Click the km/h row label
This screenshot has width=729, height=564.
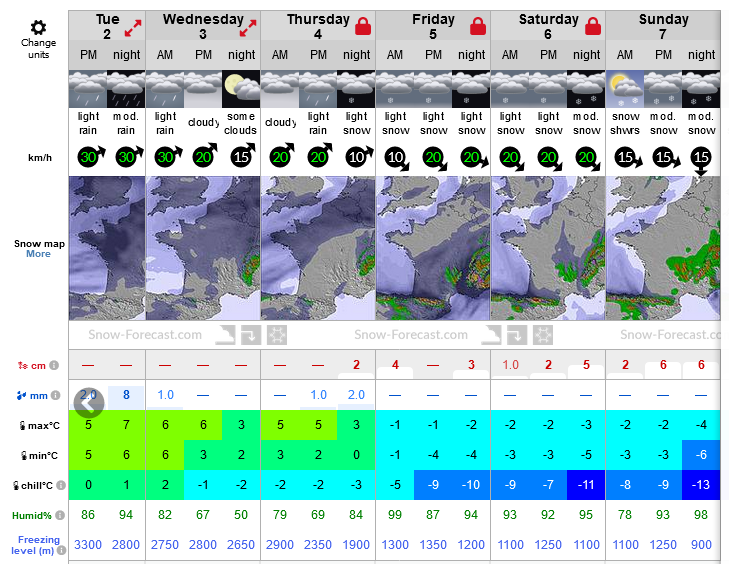pos(40,158)
